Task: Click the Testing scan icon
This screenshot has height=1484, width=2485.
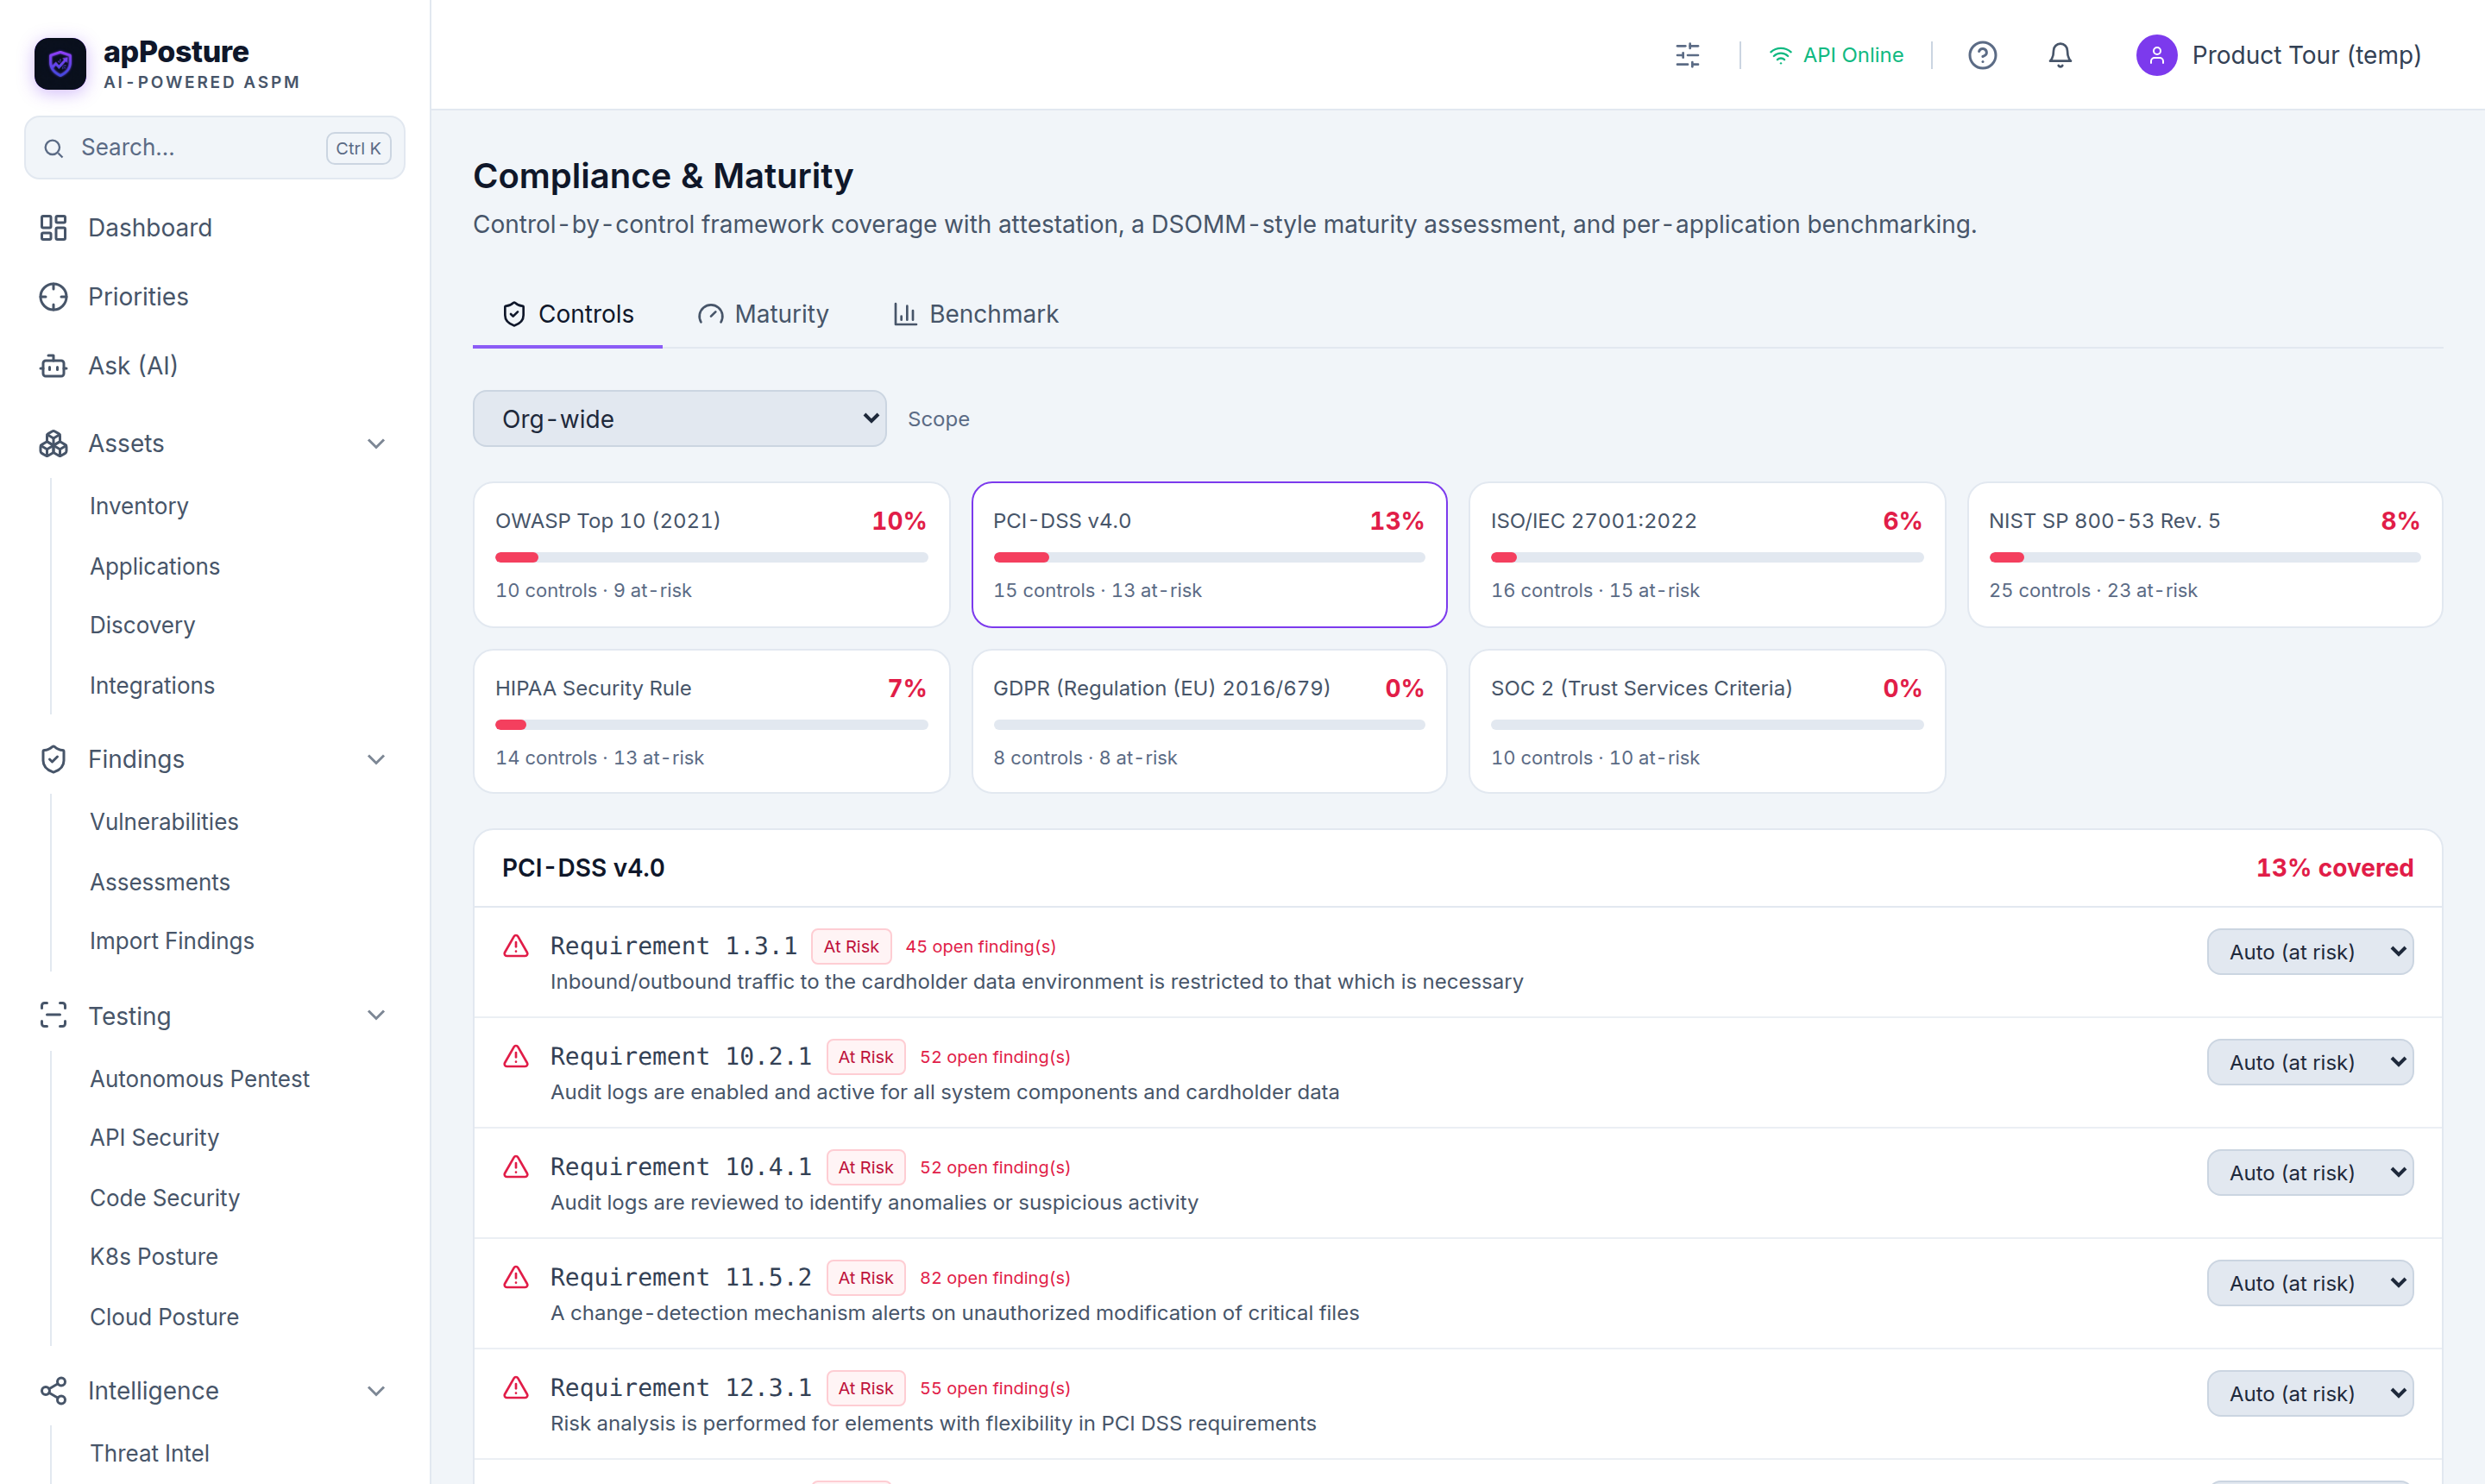Action: 53,1015
